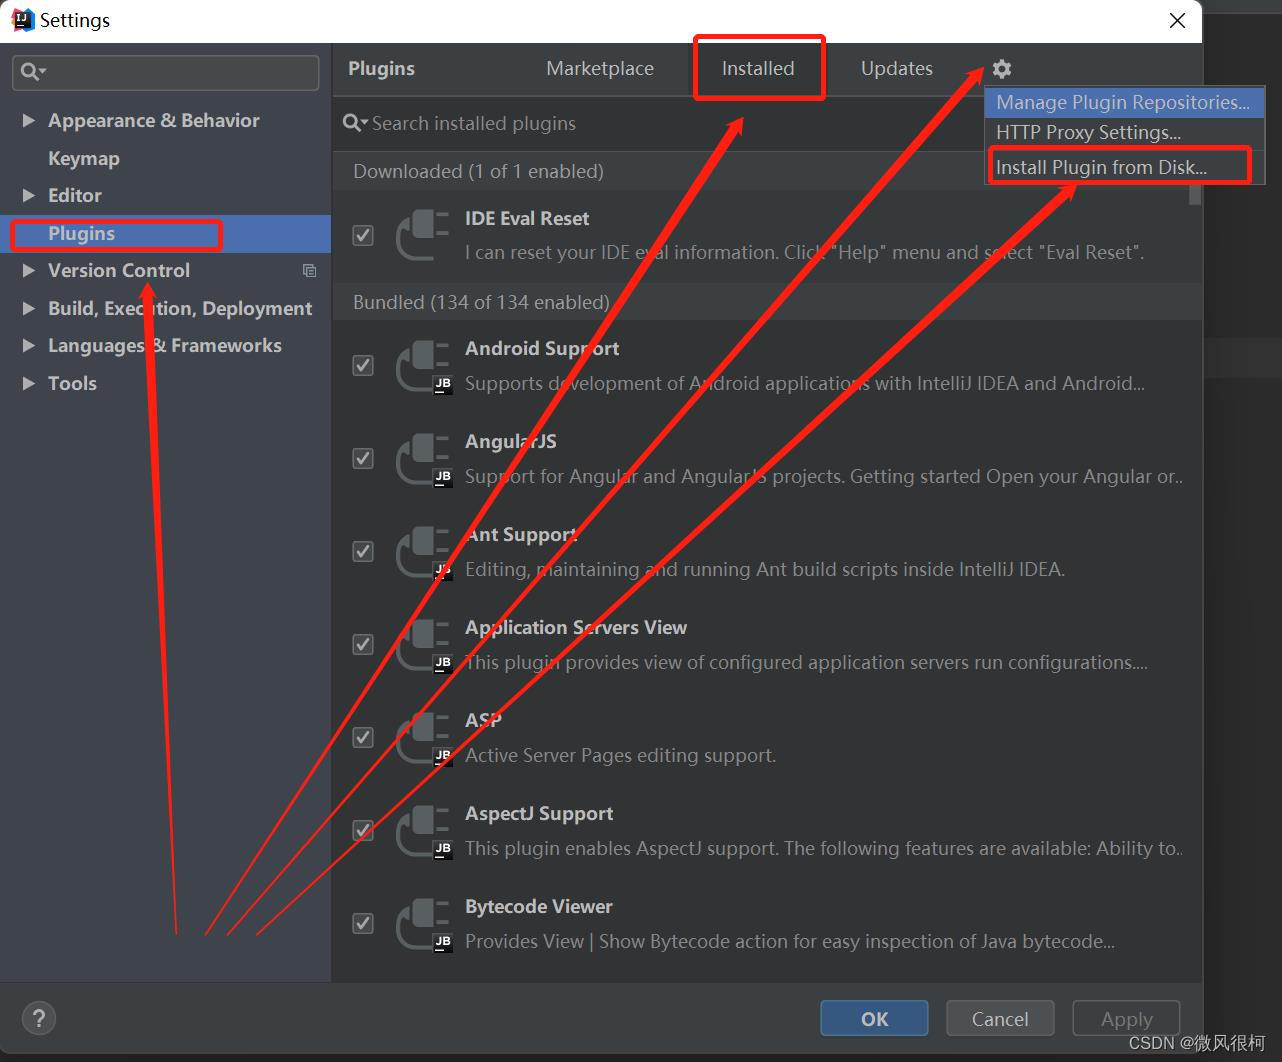This screenshot has width=1282, height=1062.
Task: Click the 'Ant Support' plugin name
Action: point(521,535)
